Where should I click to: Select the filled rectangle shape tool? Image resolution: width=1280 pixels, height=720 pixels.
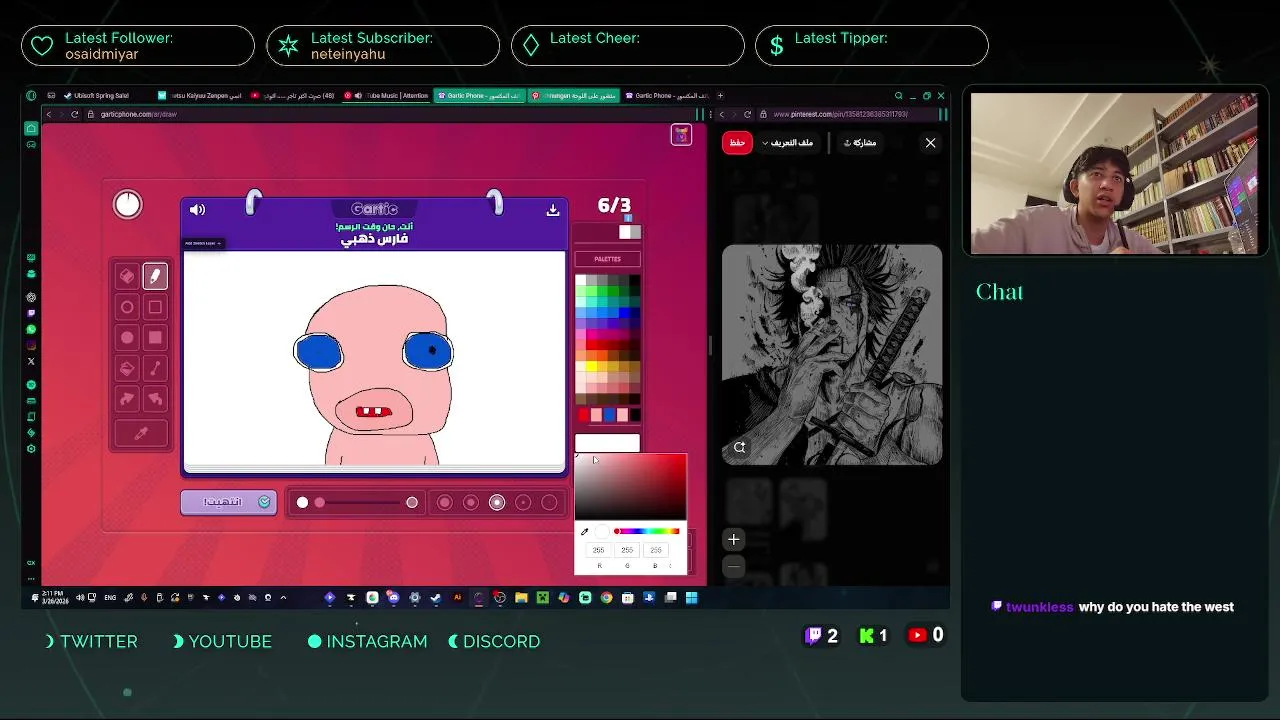155,338
